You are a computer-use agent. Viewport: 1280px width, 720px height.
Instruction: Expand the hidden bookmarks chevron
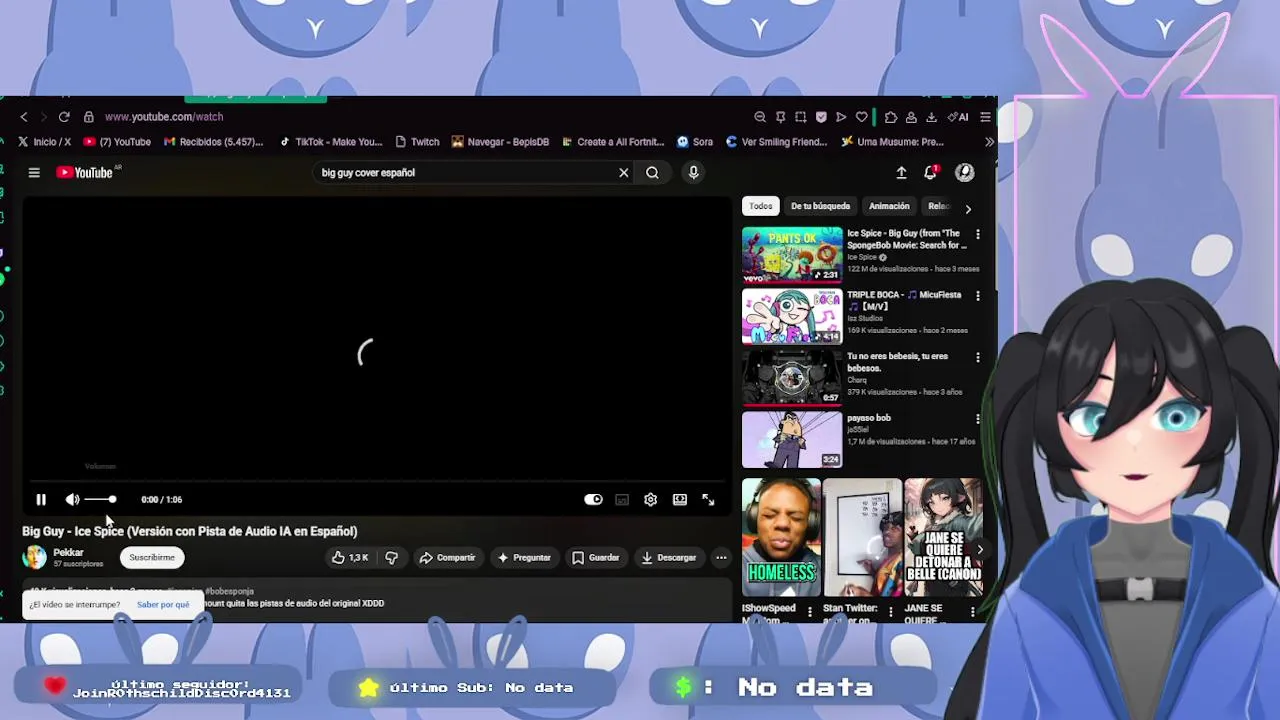(x=990, y=142)
